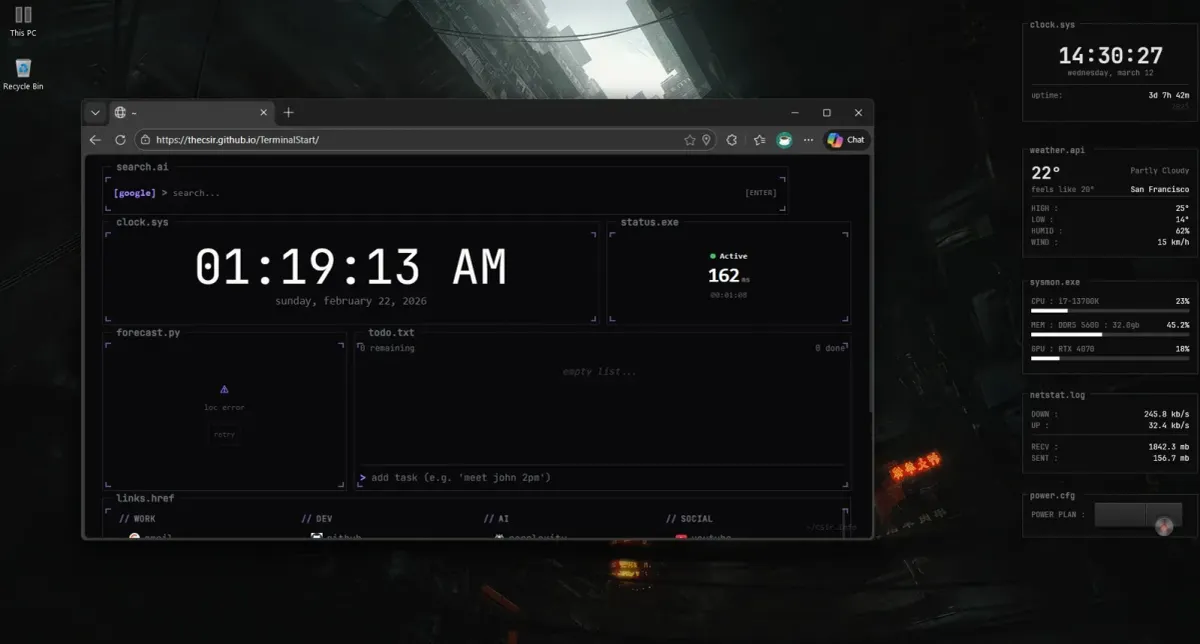Open the browser extensions puzzle icon
This screenshot has width=1200, height=644.
pos(732,140)
